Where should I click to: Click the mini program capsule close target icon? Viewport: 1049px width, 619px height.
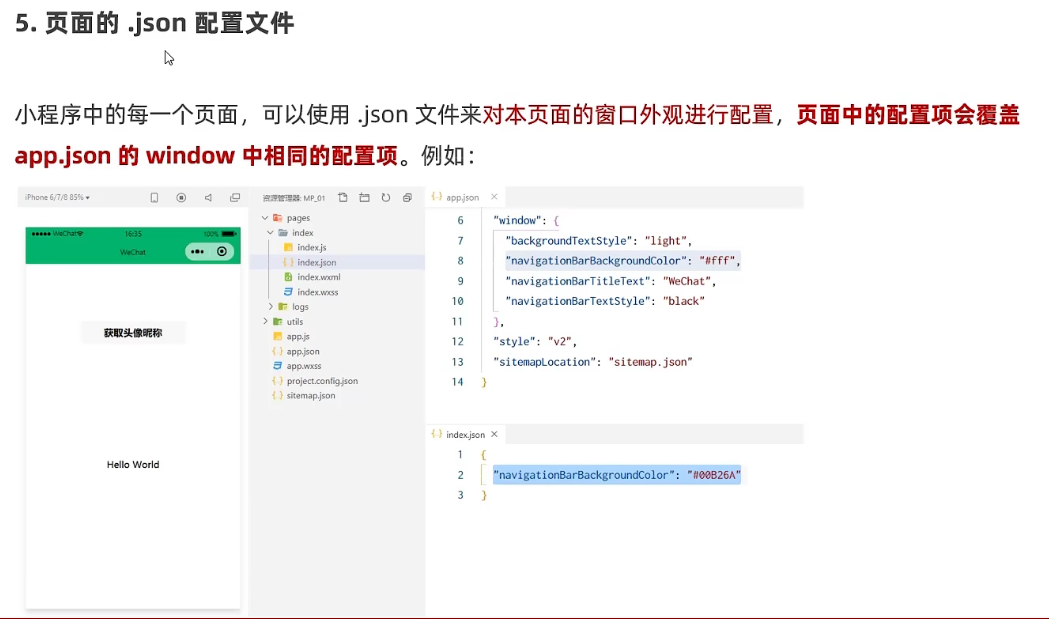tap(222, 252)
